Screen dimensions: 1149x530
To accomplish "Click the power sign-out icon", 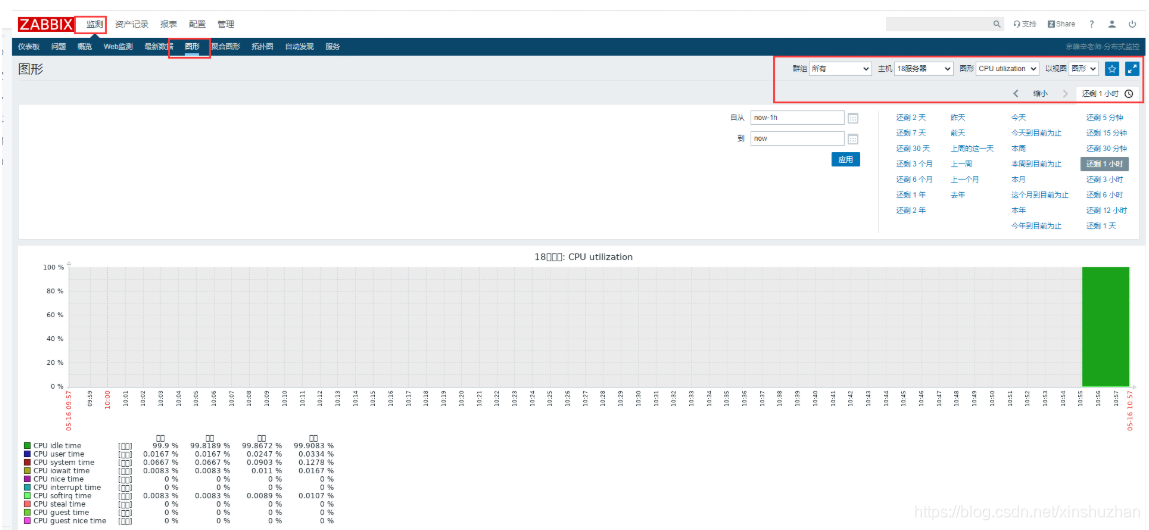I will click(x=1132, y=24).
